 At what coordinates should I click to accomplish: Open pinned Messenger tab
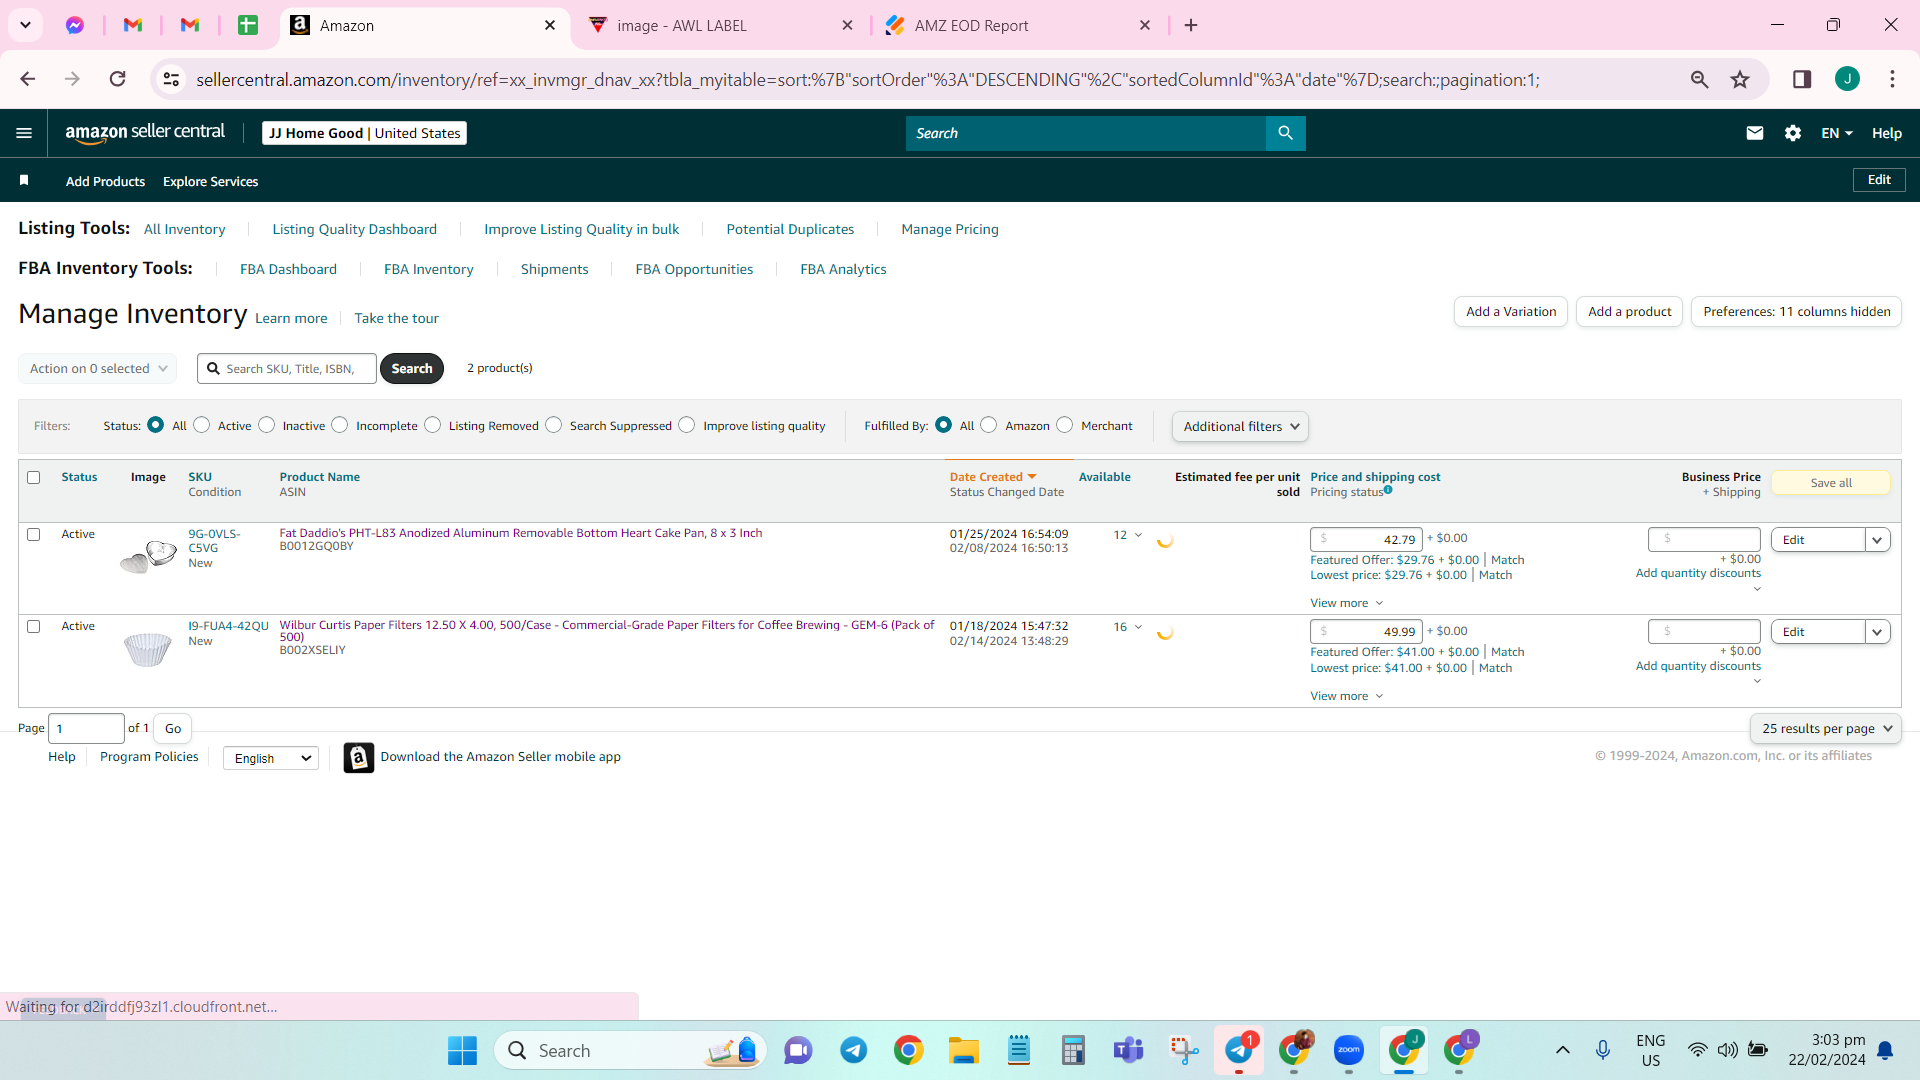(x=75, y=25)
